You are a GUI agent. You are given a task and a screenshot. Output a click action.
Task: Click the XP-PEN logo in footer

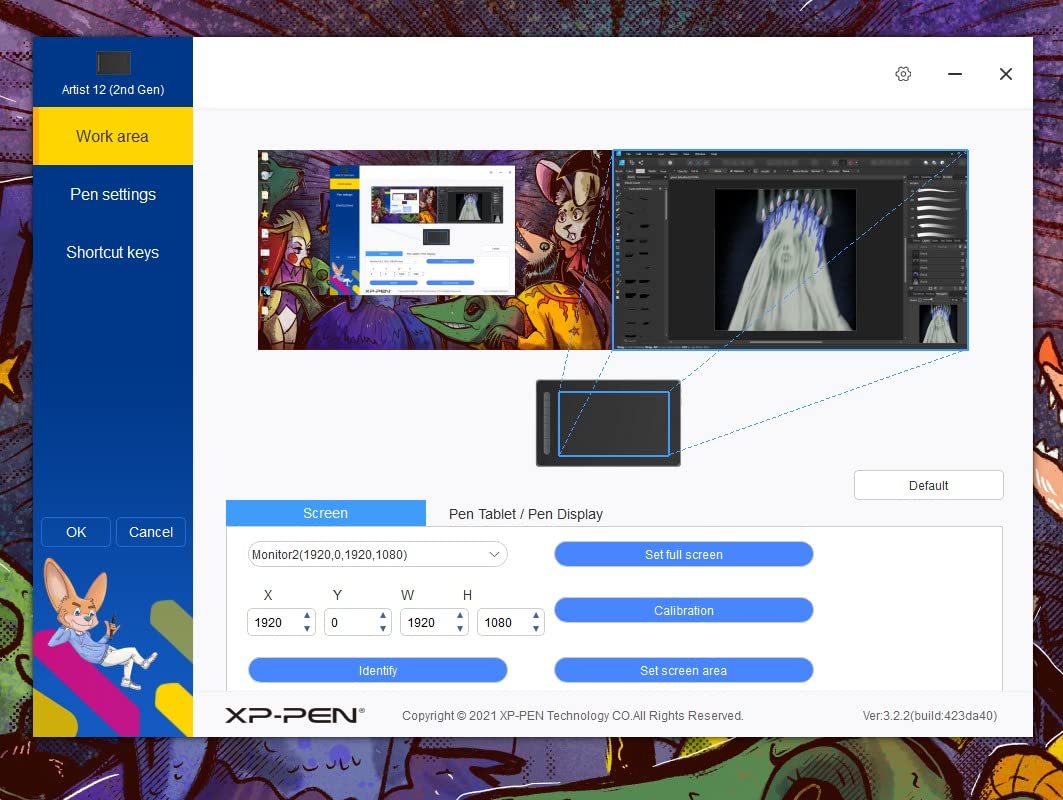[x=294, y=715]
